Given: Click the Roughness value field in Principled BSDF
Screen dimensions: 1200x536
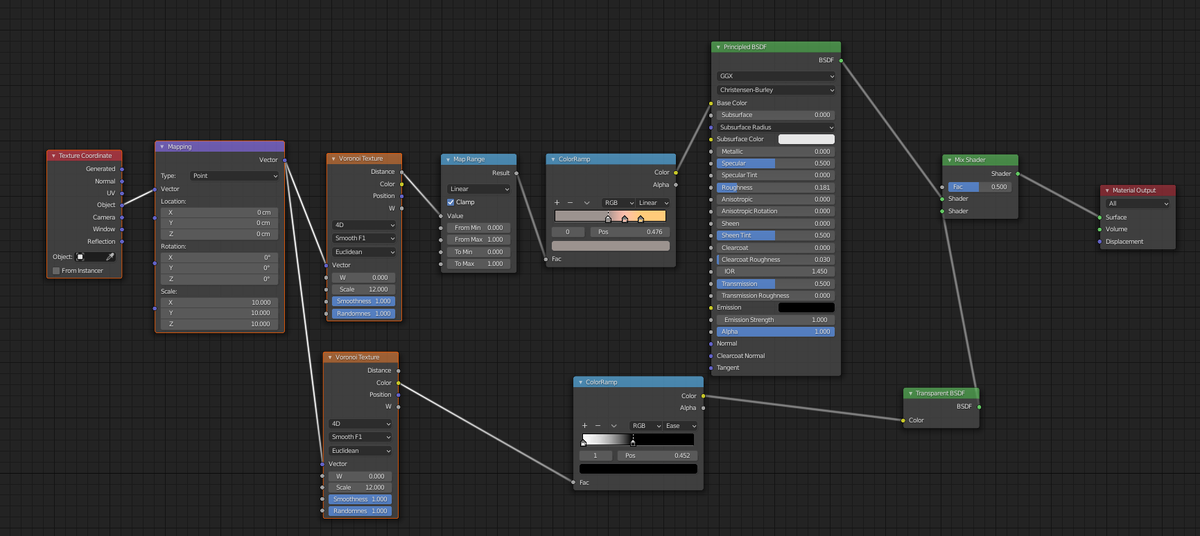Looking at the screenshot, I should 775,187.
